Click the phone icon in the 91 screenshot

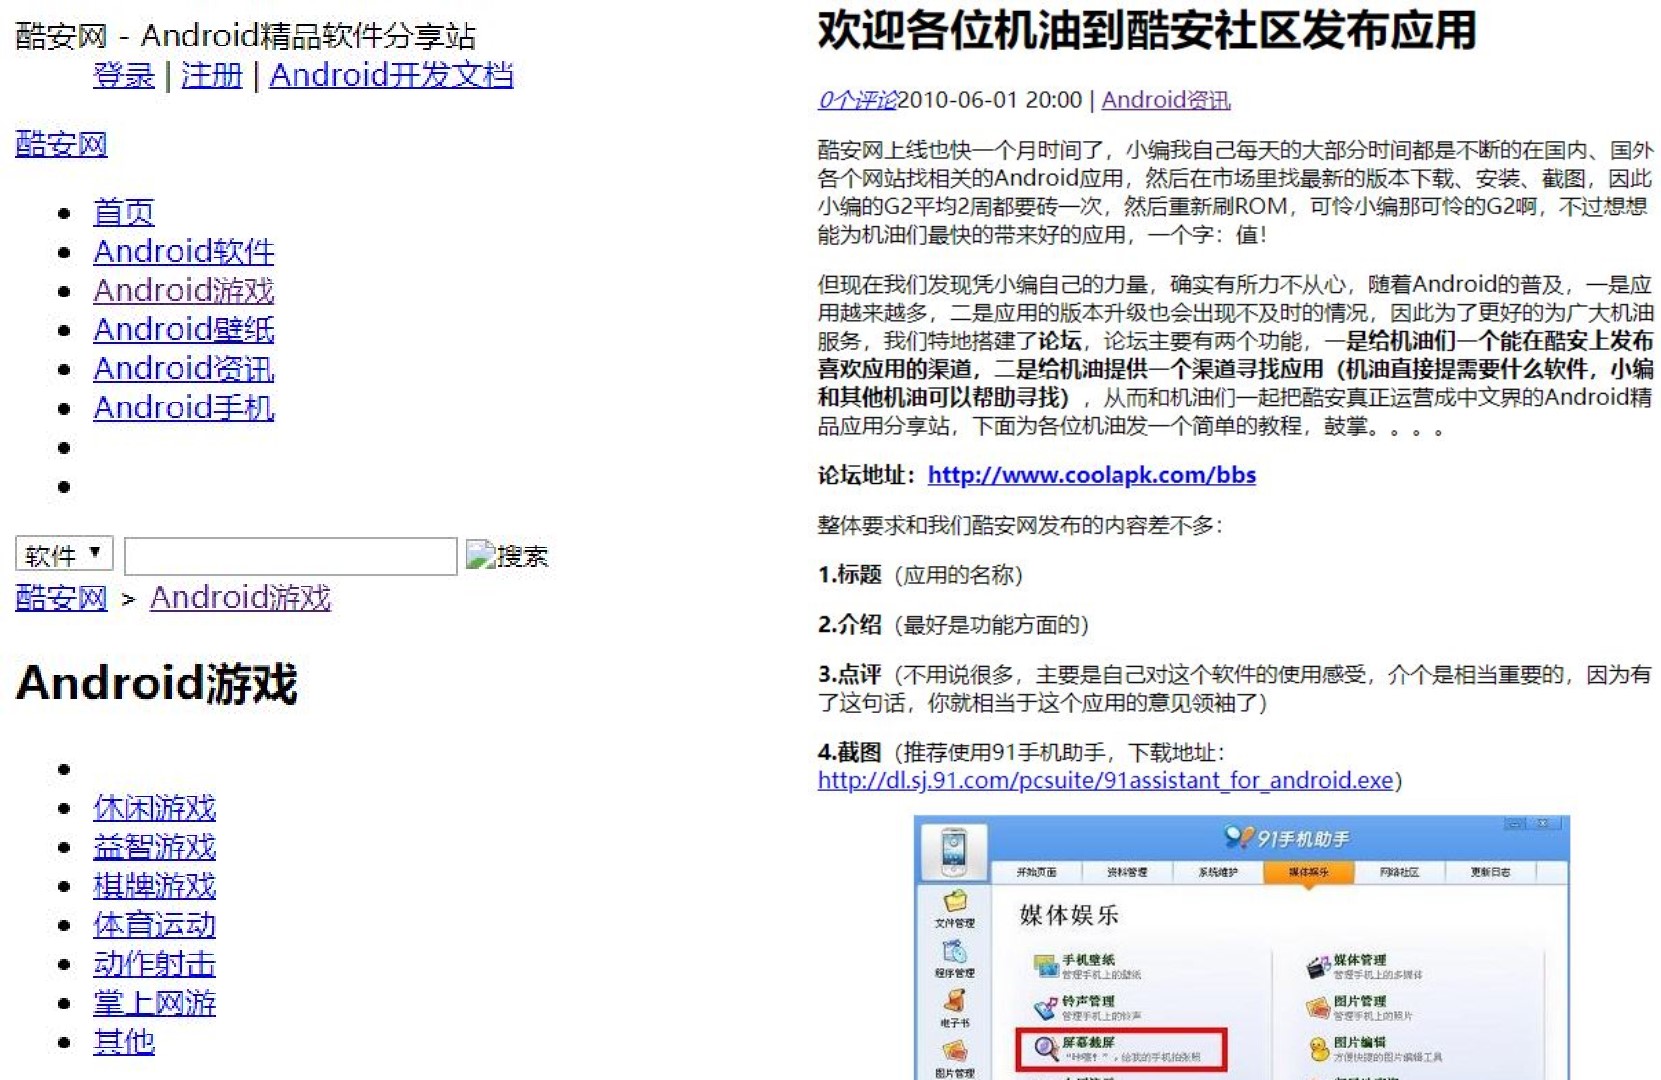point(954,851)
